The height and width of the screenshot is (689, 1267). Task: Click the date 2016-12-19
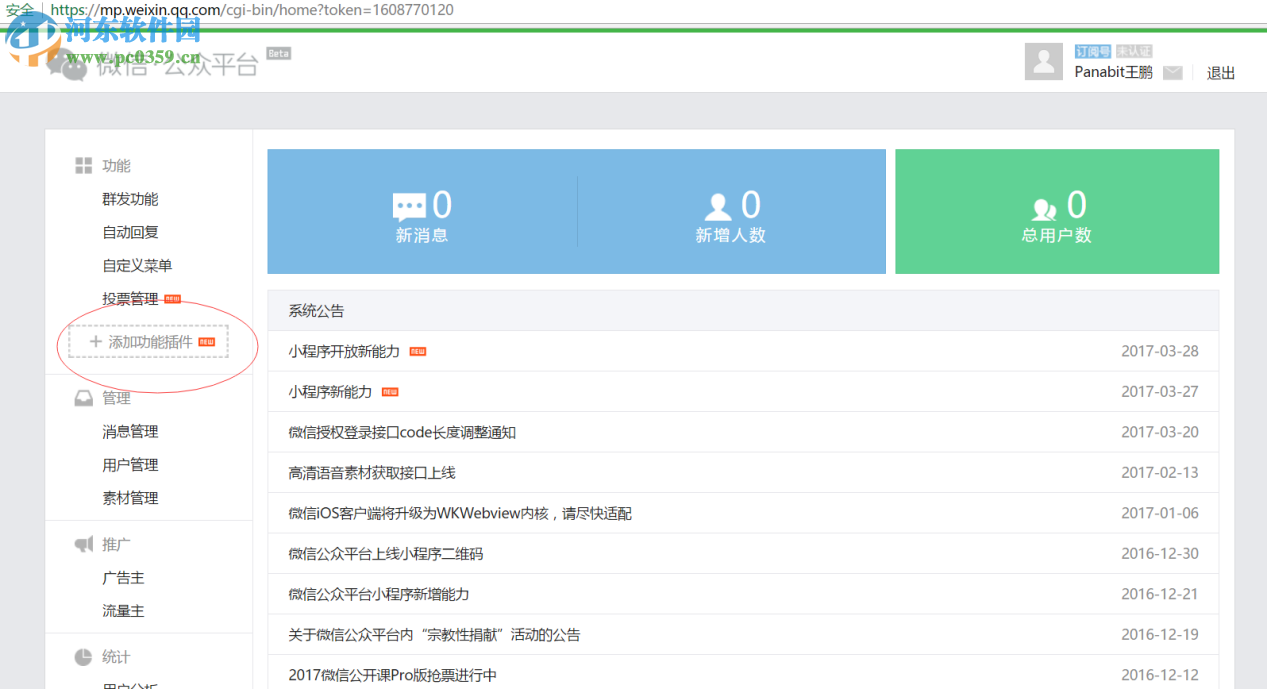pos(1160,634)
